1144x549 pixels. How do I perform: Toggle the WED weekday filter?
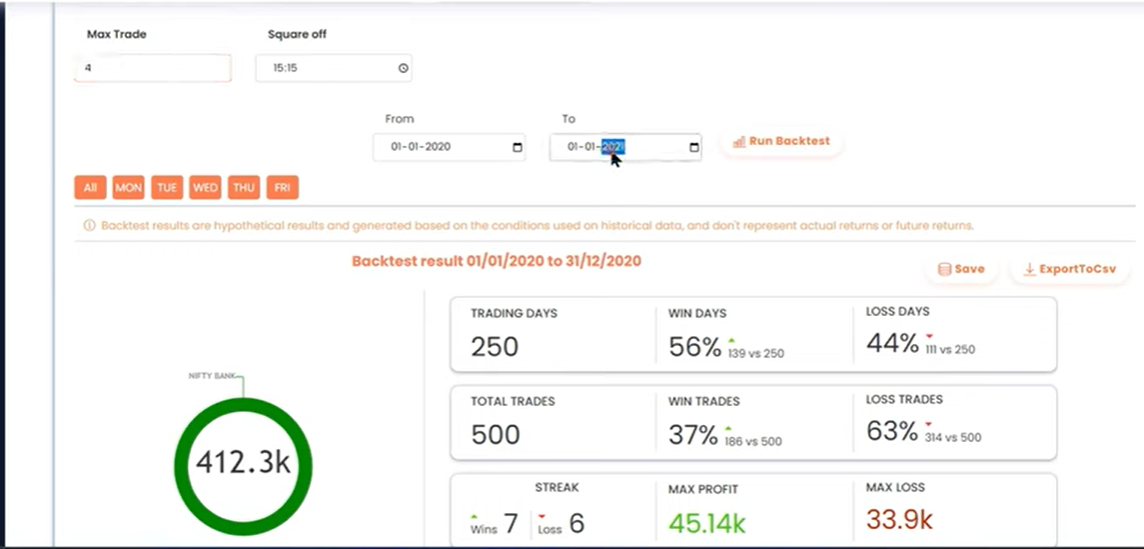point(206,187)
